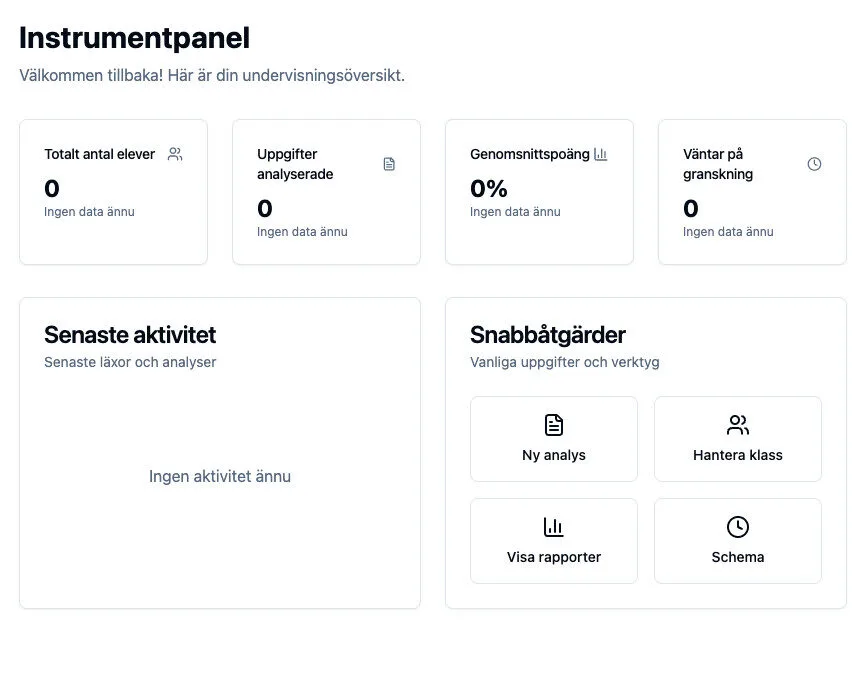Viewport: 866px width, 689px height.
Task: Select the Väntar på granskning stat card
Action: [752, 192]
